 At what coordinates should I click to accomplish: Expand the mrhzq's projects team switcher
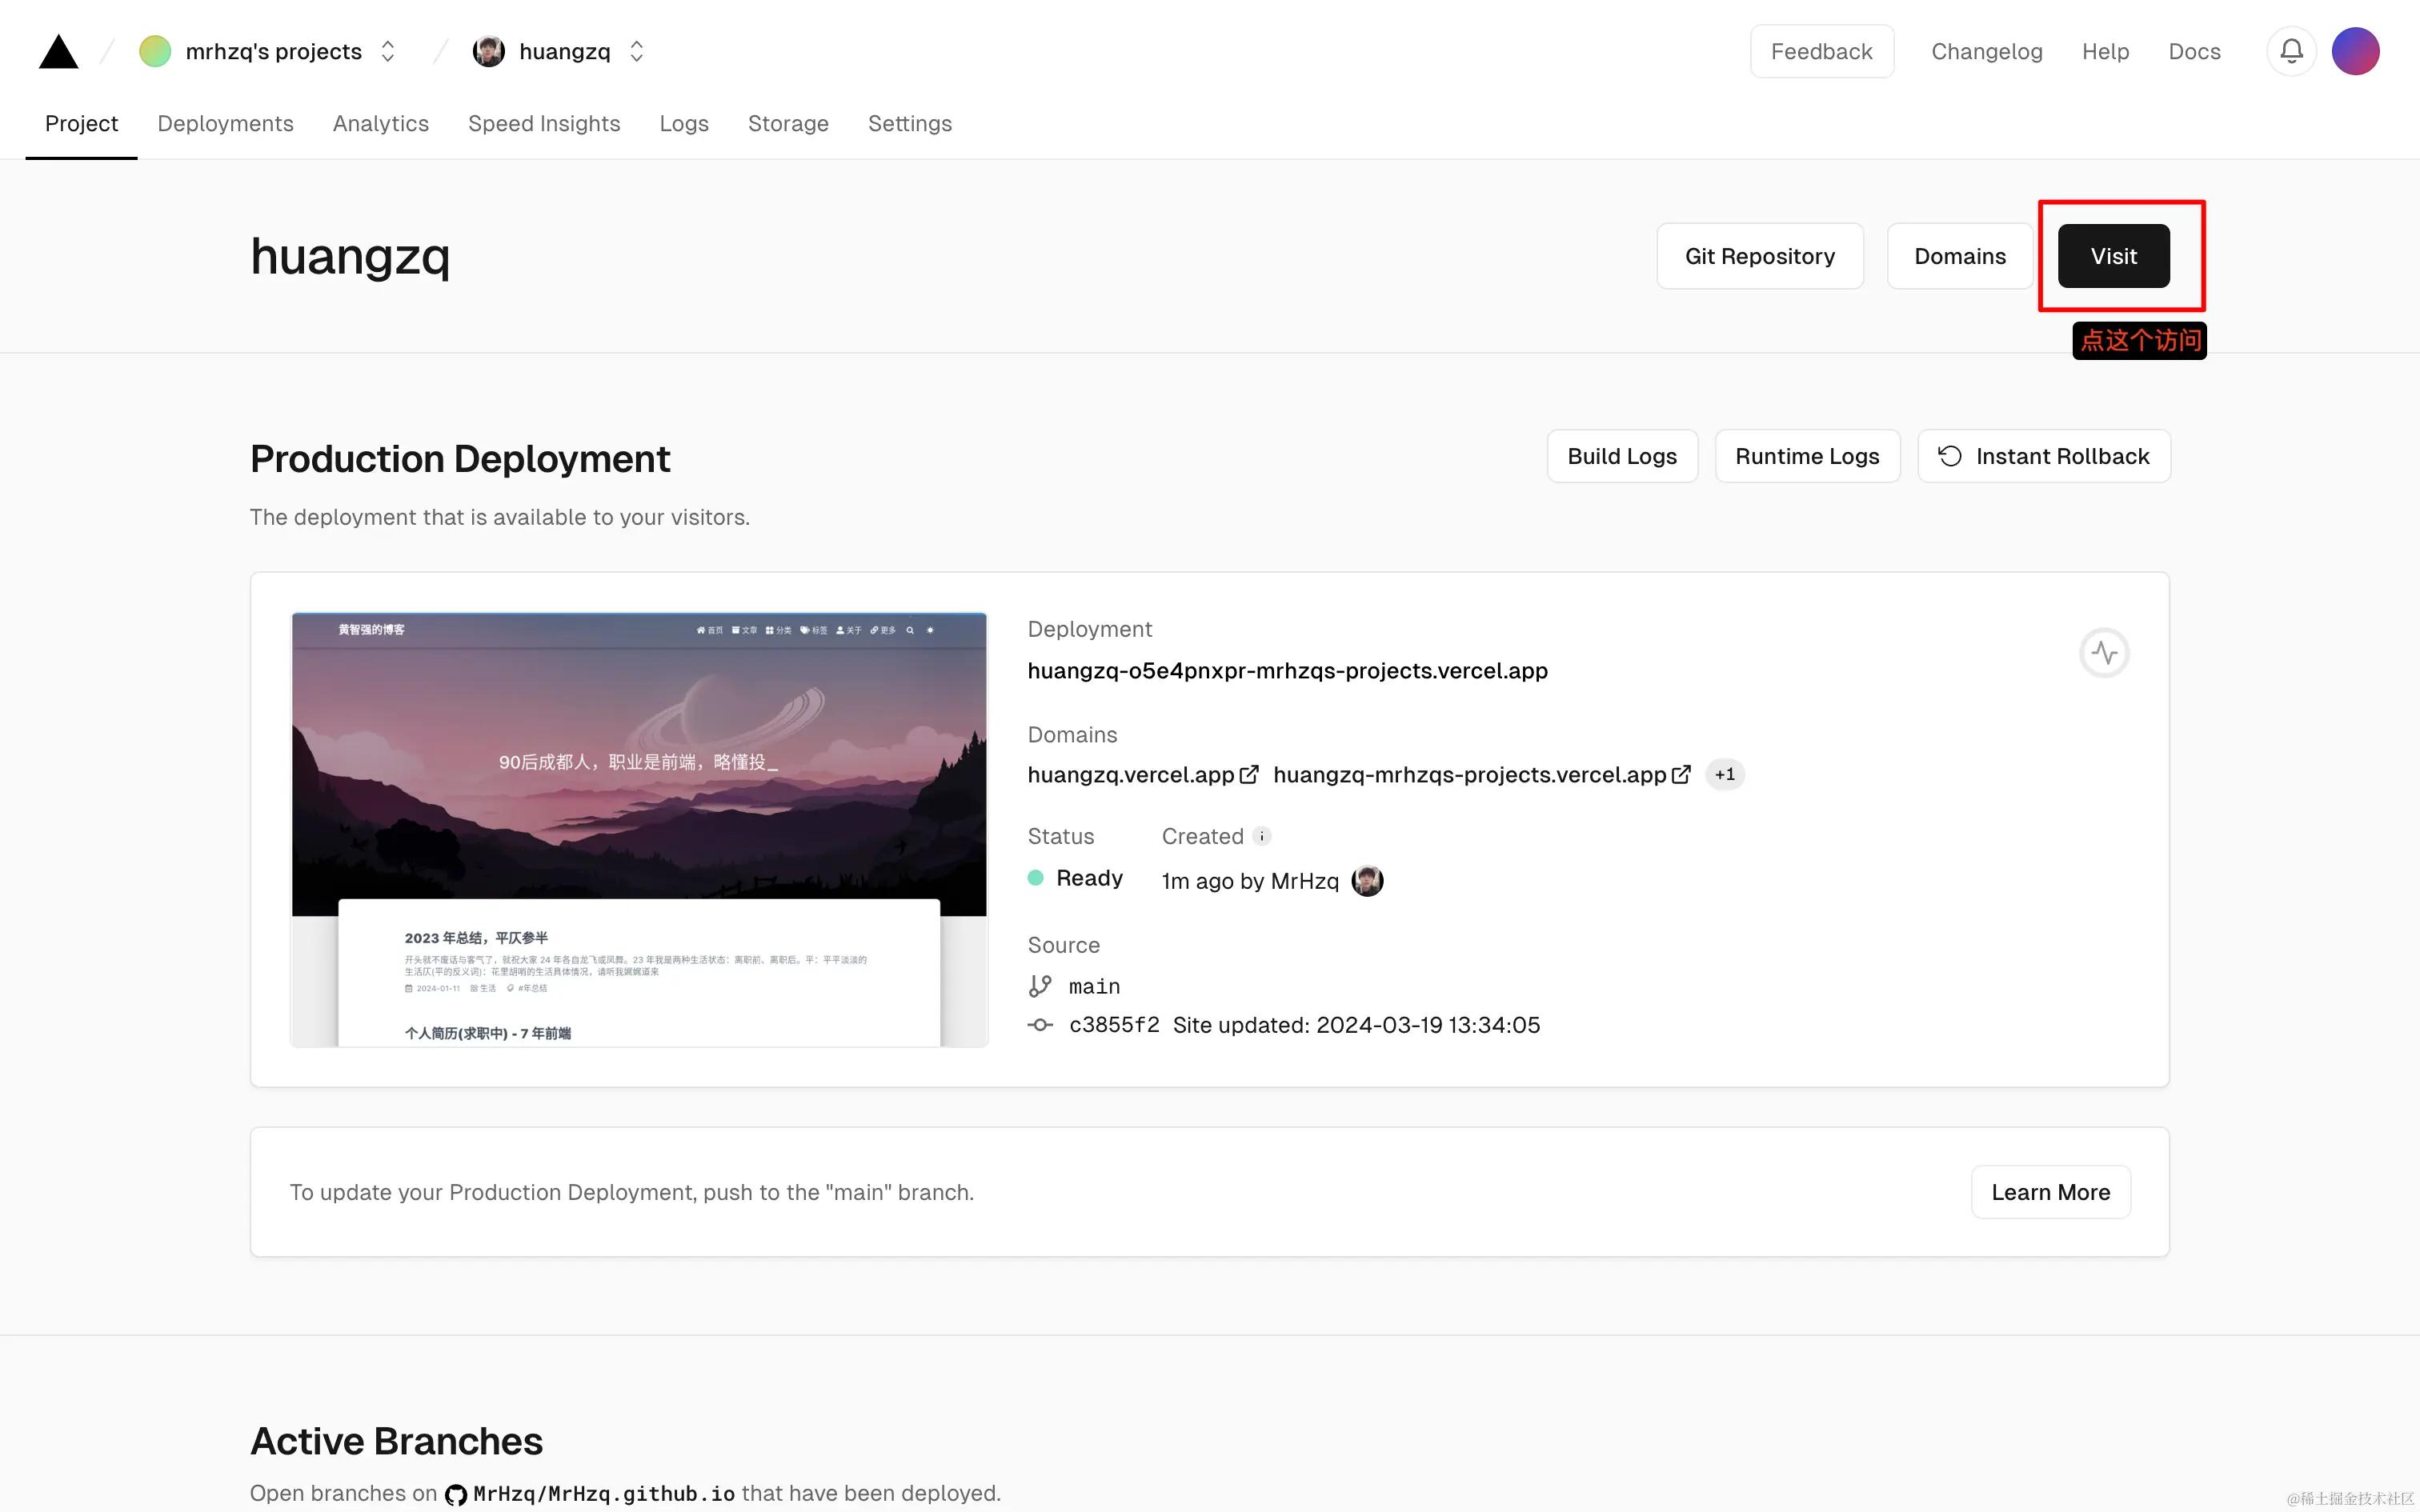coord(388,51)
